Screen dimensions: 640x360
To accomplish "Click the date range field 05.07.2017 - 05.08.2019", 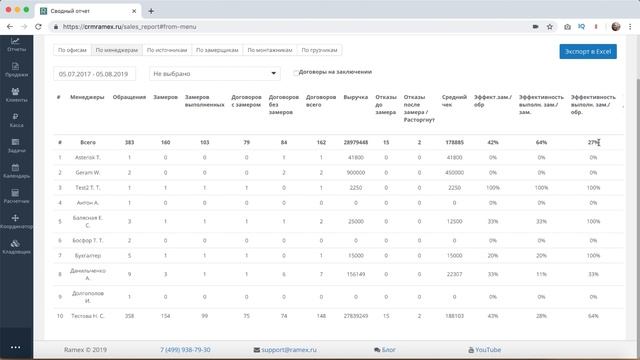I will pyautogui.click(x=94, y=74).
